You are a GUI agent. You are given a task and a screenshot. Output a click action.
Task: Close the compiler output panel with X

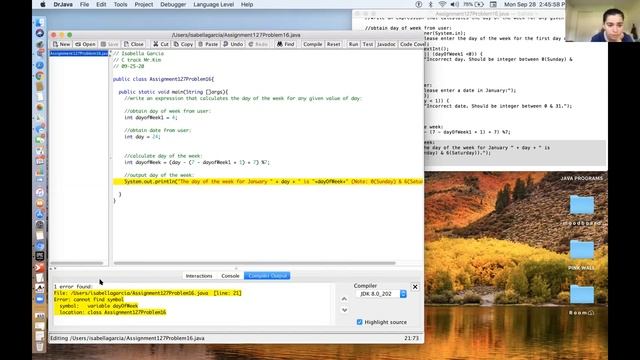415,287
